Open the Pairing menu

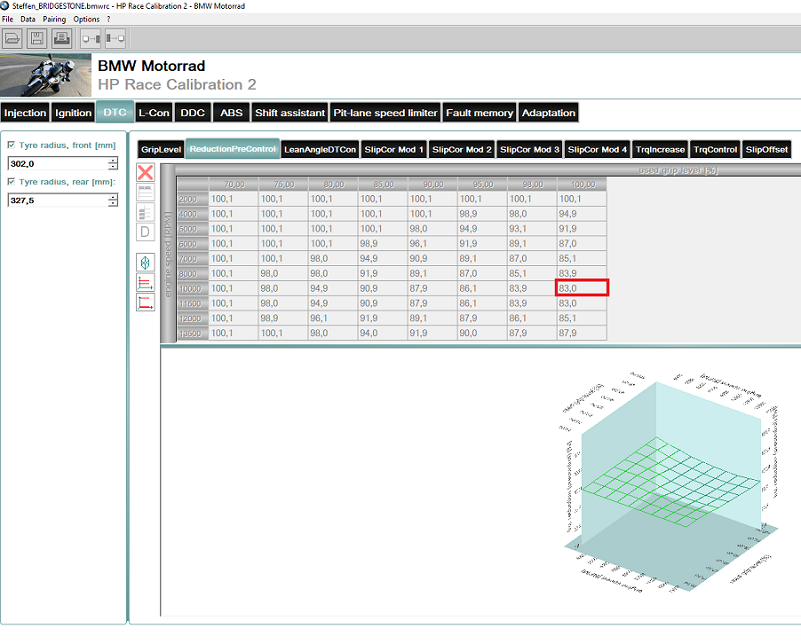(x=54, y=19)
